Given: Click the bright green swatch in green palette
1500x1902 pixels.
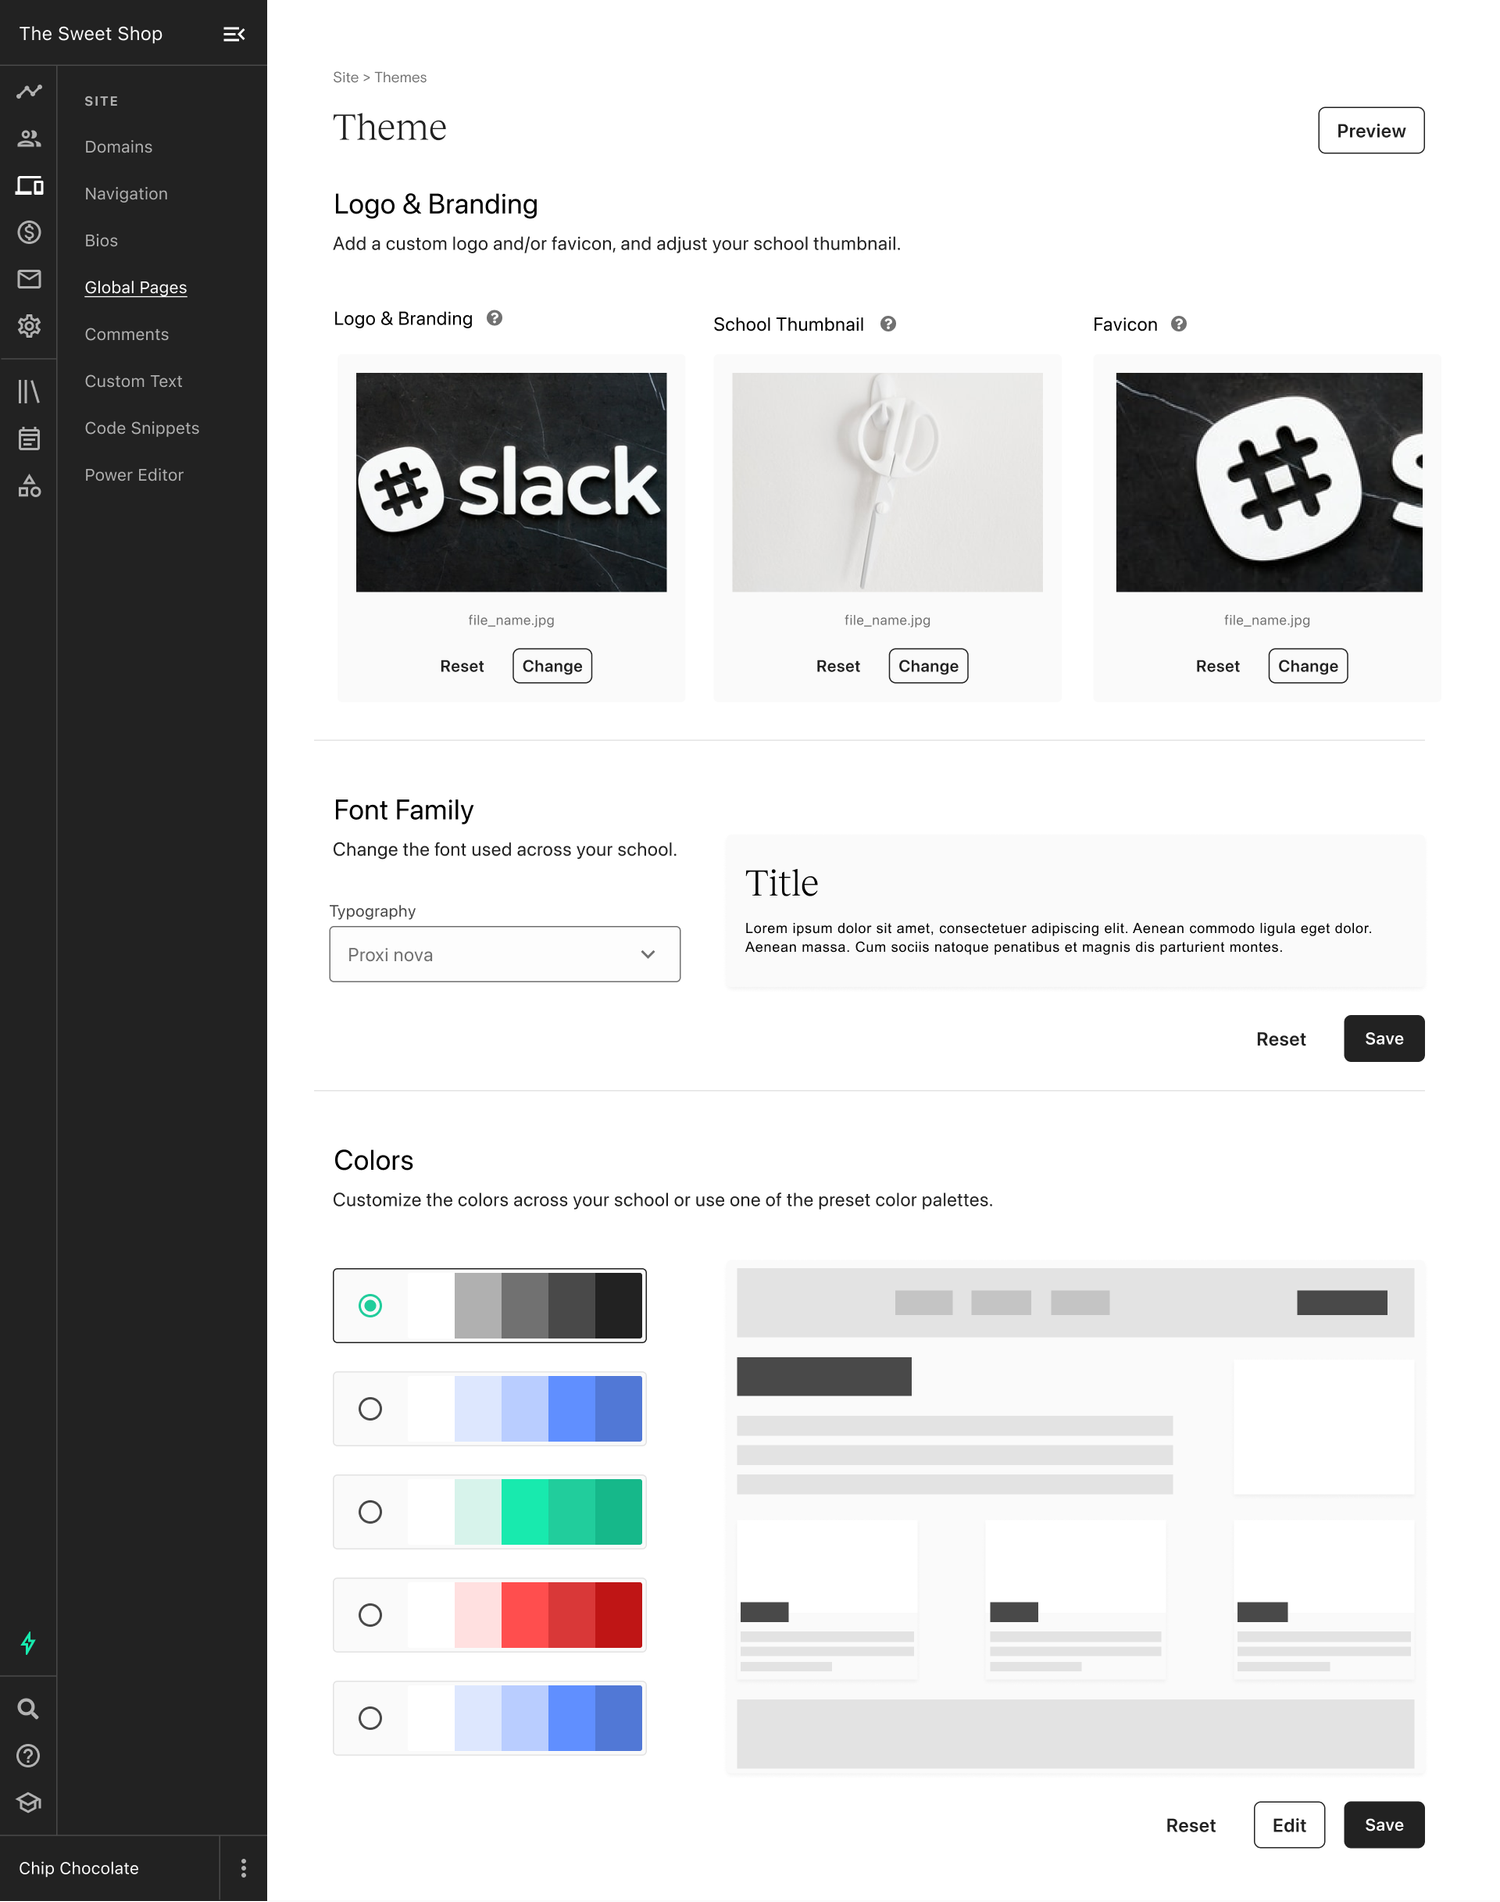Looking at the screenshot, I should 525,1511.
